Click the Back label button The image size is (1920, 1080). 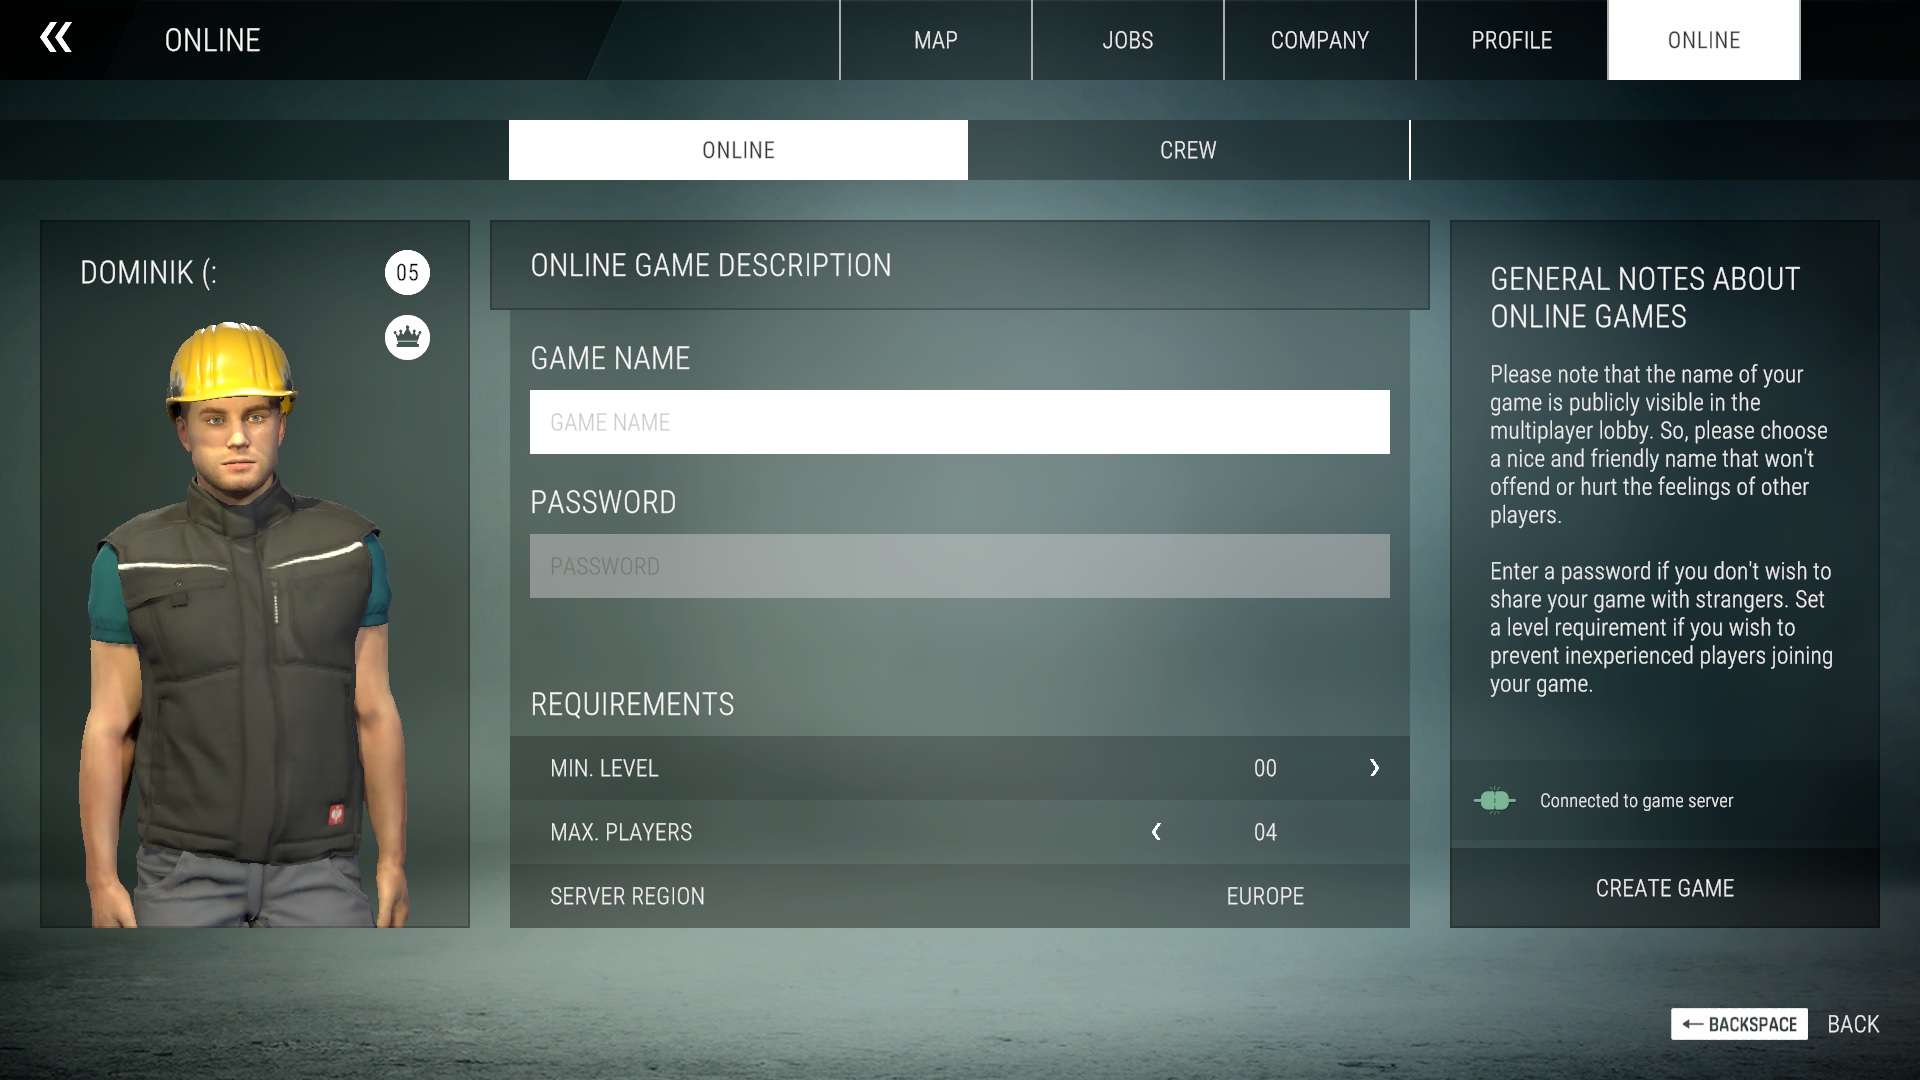(x=1853, y=1024)
